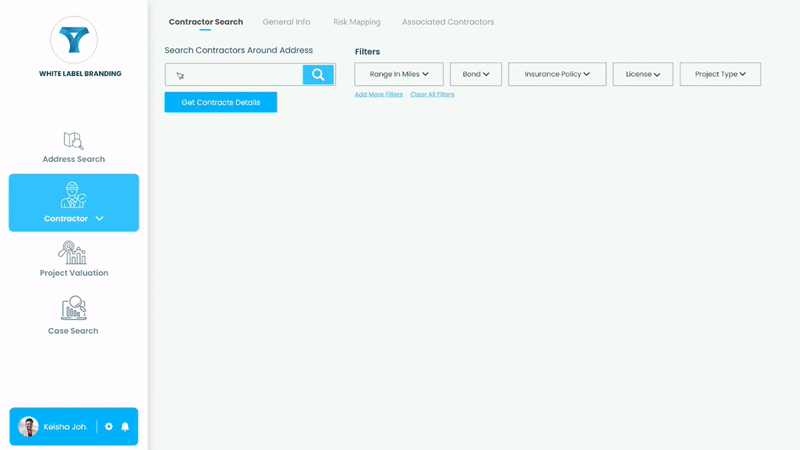Switch to Risk Mapping tab
The image size is (800, 450).
tap(357, 22)
